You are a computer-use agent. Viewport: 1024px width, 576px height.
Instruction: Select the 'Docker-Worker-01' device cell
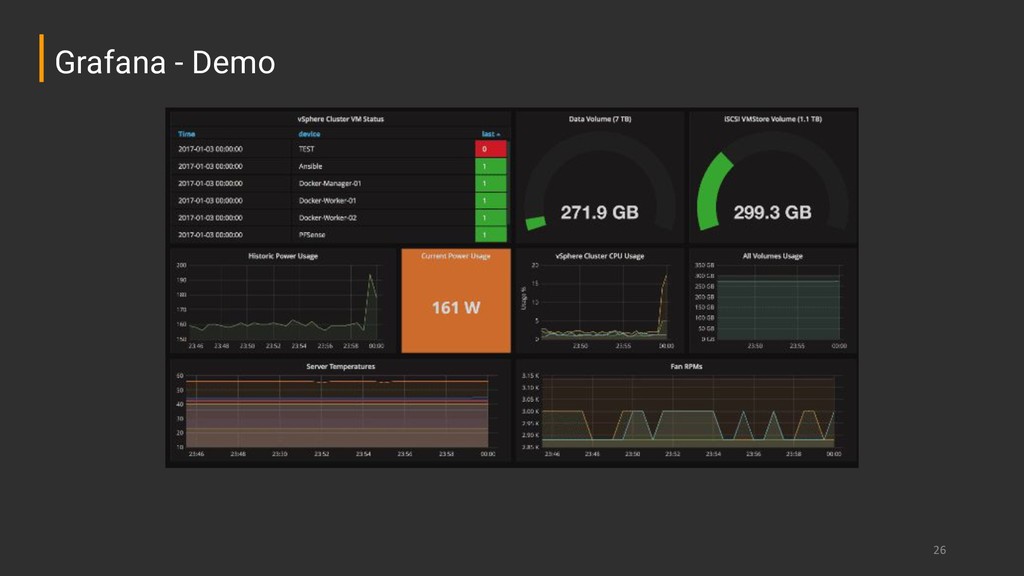pyautogui.click(x=327, y=200)
